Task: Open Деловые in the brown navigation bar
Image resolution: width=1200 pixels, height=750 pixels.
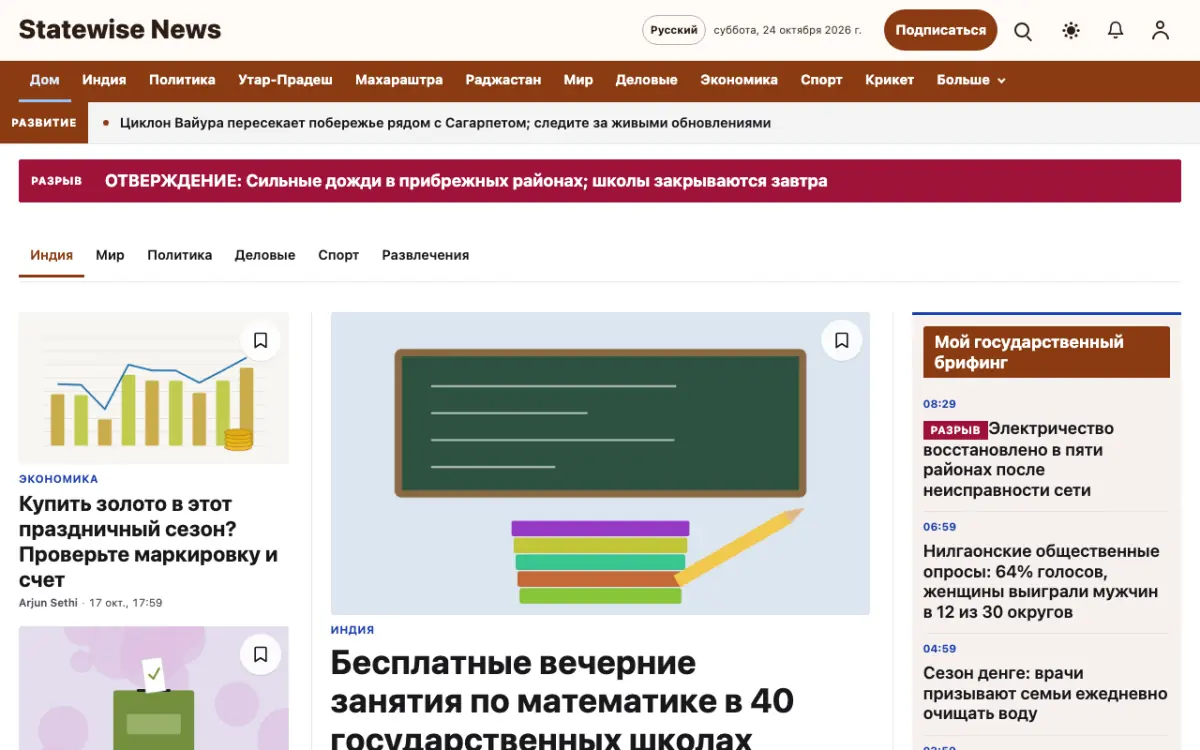Action: [x=646, y=80]
